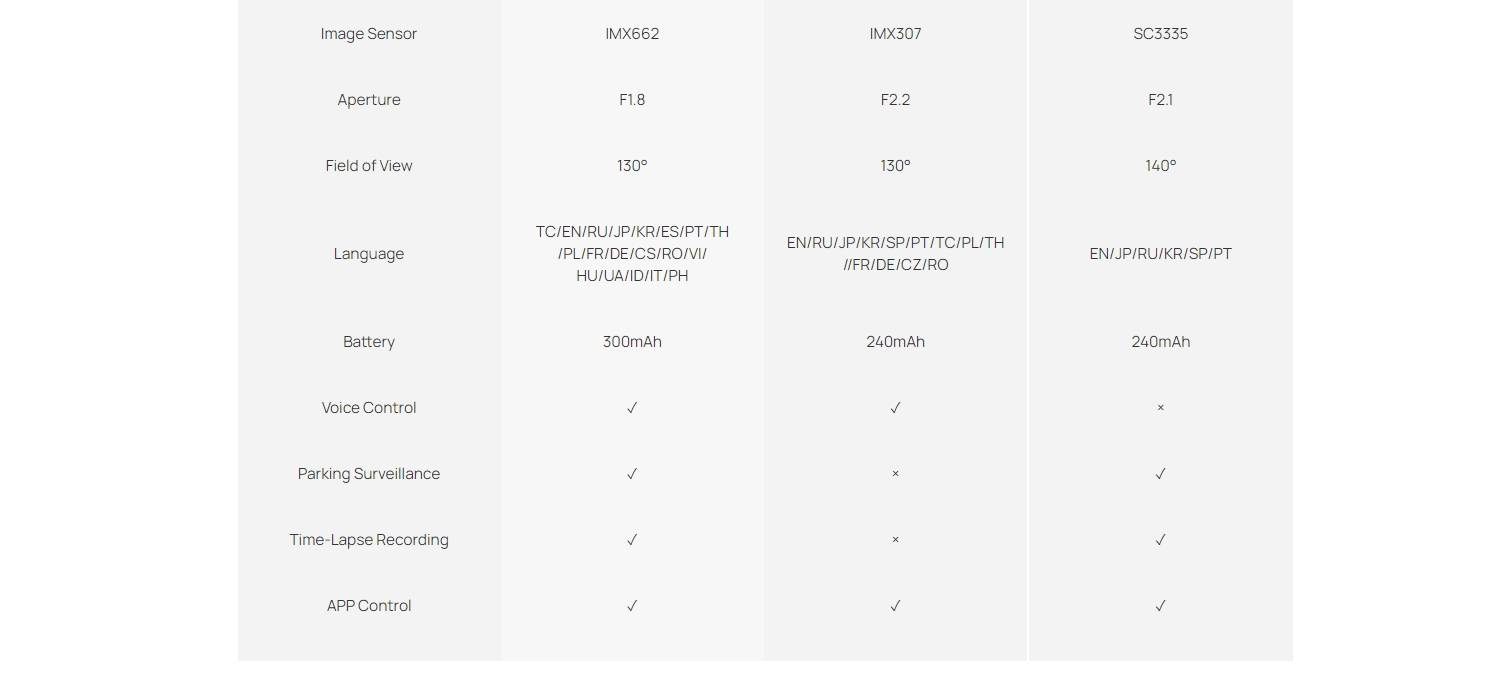1500x696 pixels.
Task: Click the 140° field of view value
Action: (x=1160, y=166)
